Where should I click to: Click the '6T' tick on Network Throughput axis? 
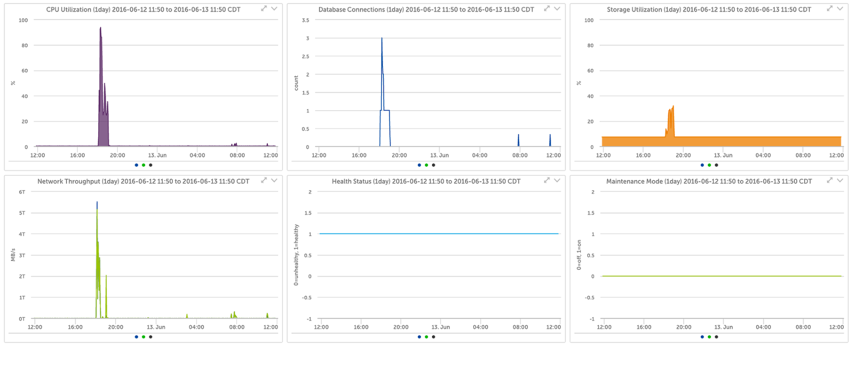point(22,192)
